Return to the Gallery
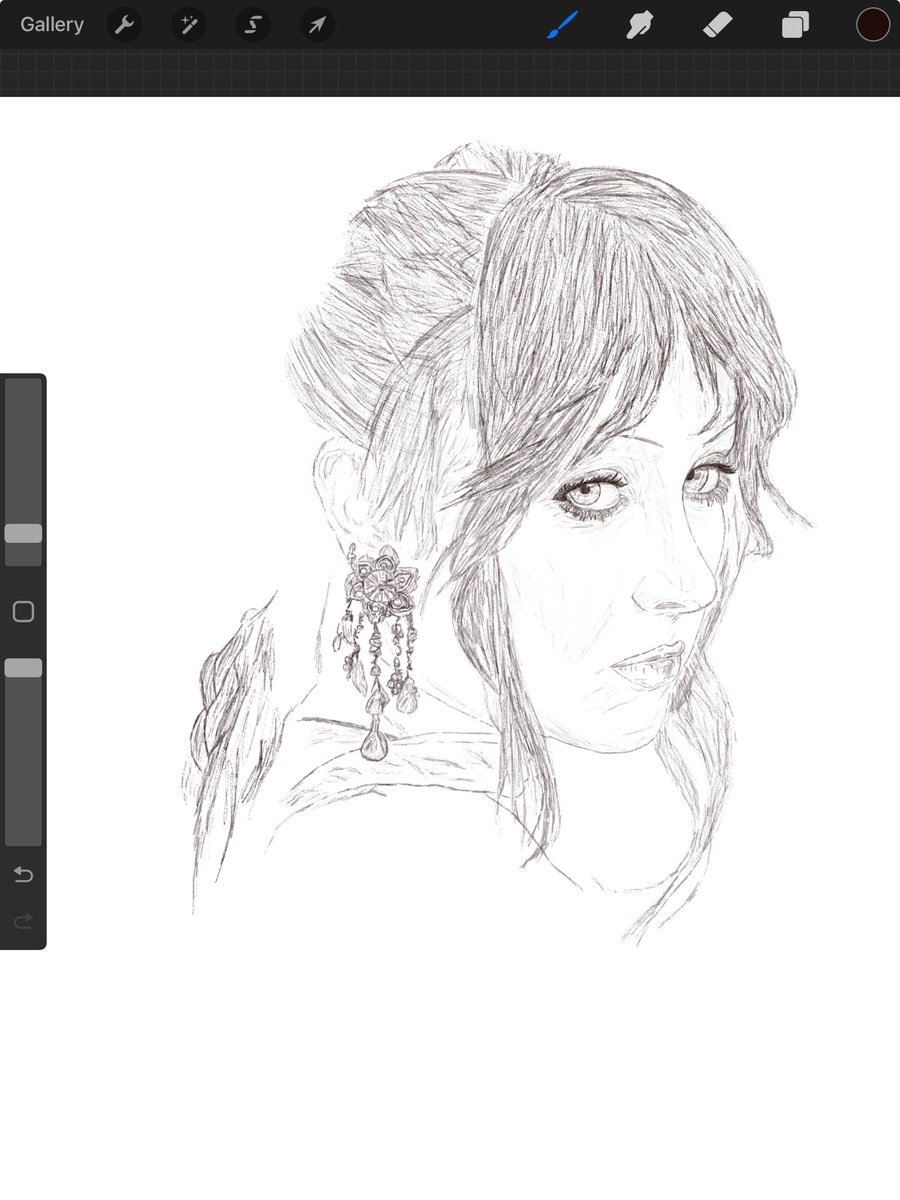Screen dimensions: 900x1200 [50, 25]
